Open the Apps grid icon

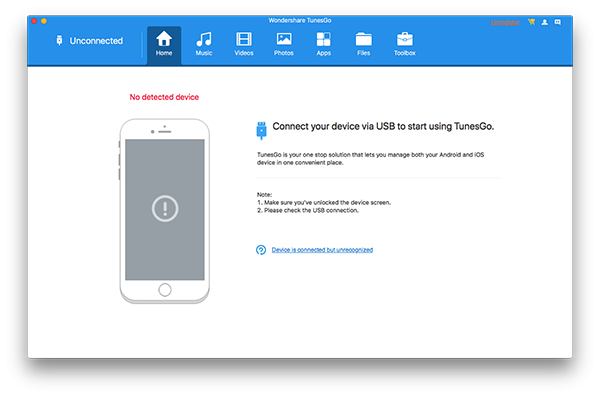click(x=323, y=39)
